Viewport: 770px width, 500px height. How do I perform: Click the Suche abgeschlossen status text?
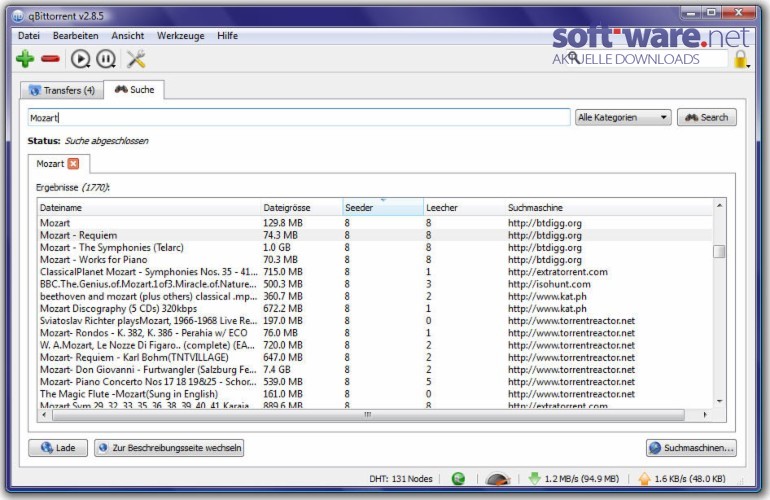pos(107,141)
